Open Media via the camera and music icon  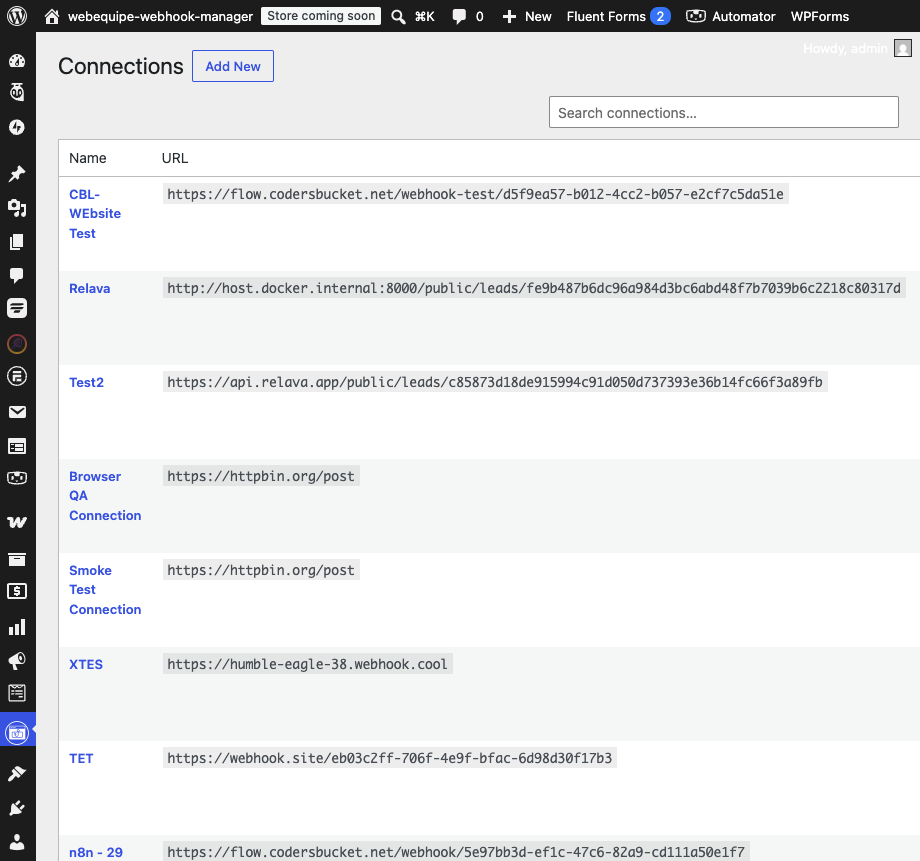pyautogui.click(x=17, y=208)
